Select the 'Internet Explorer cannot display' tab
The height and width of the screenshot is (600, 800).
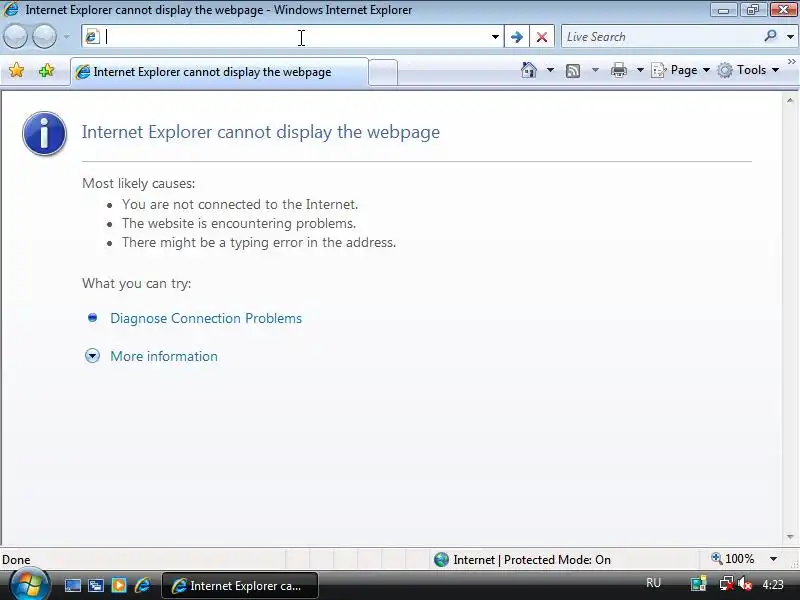click(219, 72)
